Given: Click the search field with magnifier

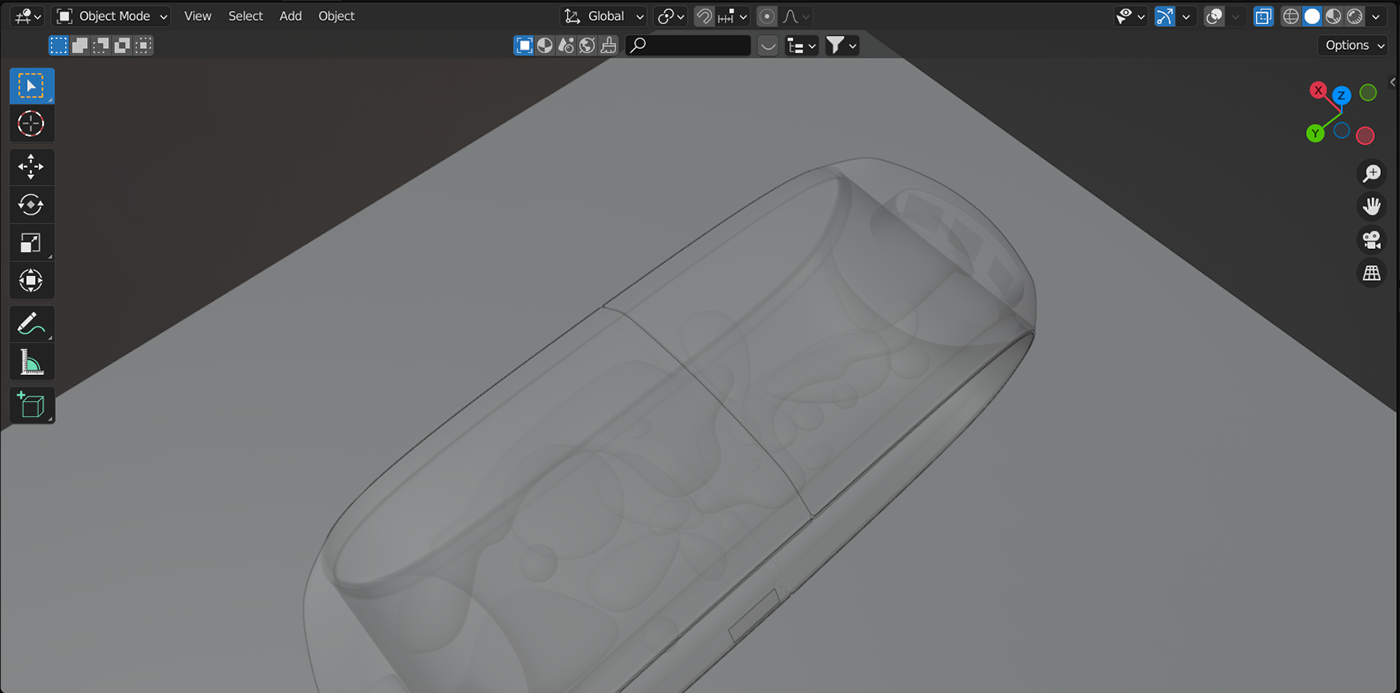Looking at the screenshot, I should [x=688, y=45].
